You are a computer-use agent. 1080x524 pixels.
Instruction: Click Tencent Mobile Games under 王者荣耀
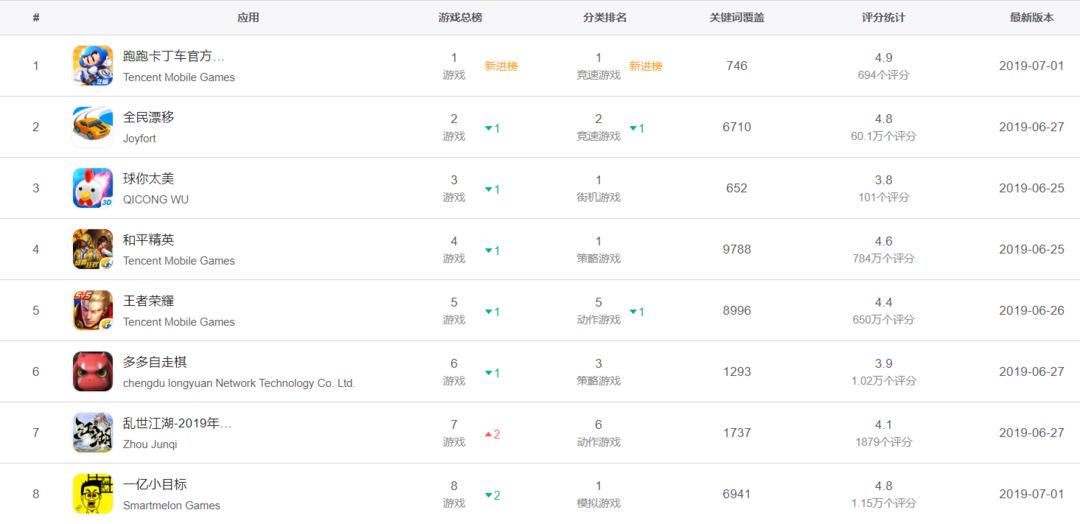(179, 322)
